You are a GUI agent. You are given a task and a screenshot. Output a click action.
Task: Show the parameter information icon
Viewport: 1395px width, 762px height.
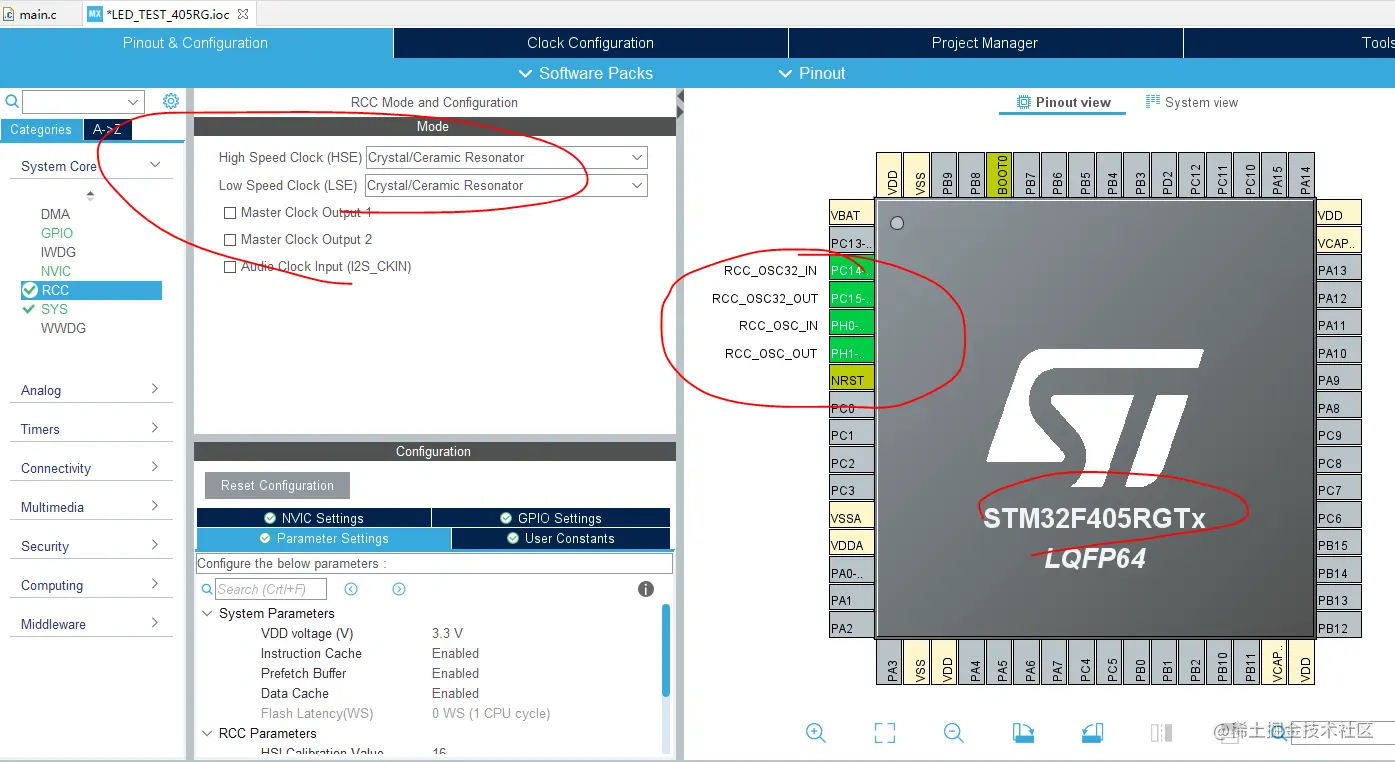(646, 589)
